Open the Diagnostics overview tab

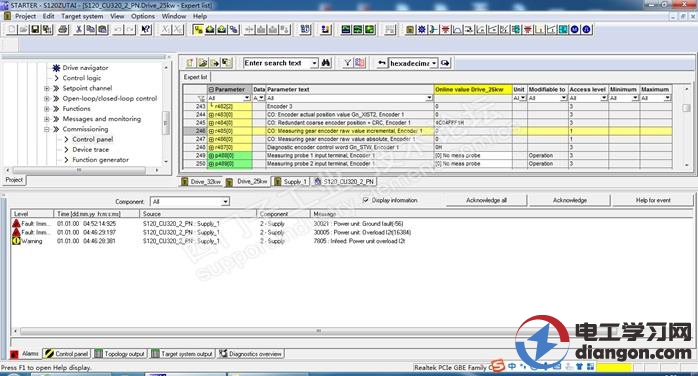[251, 354]
